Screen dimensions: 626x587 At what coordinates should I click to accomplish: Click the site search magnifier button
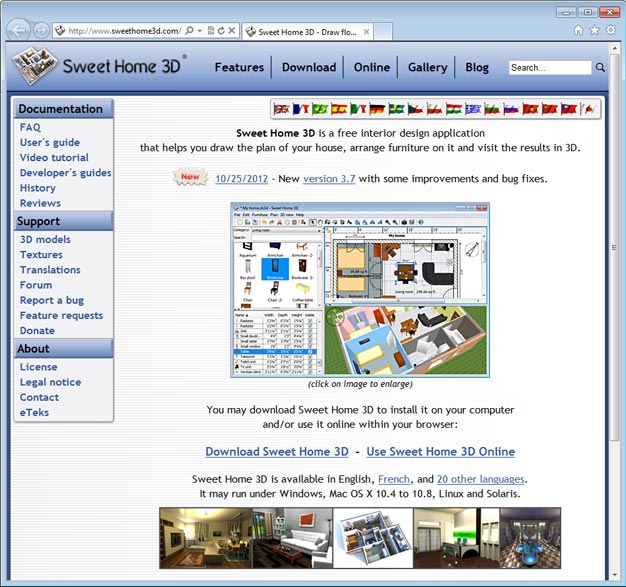point(600,67)
